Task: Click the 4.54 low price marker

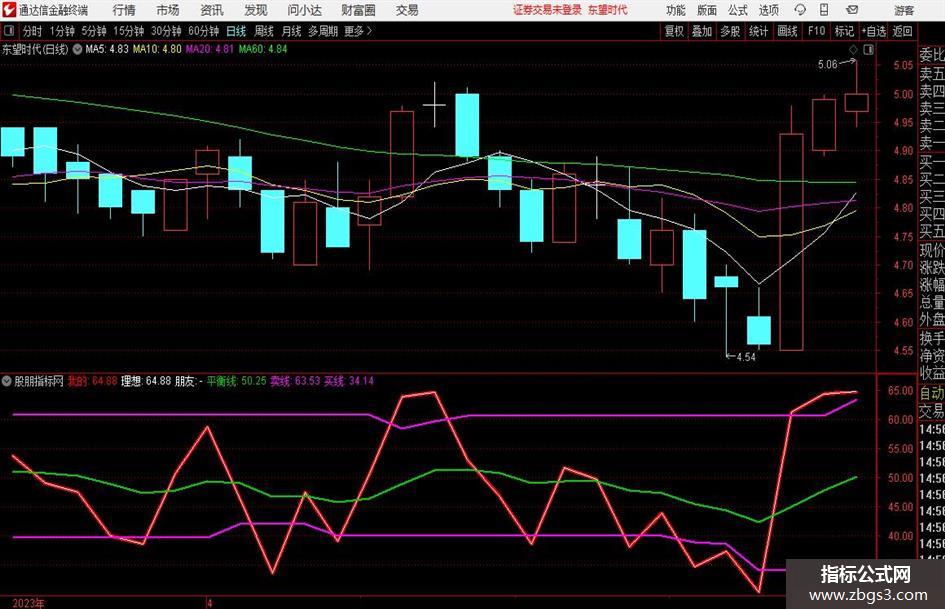Action: (746, 357)
